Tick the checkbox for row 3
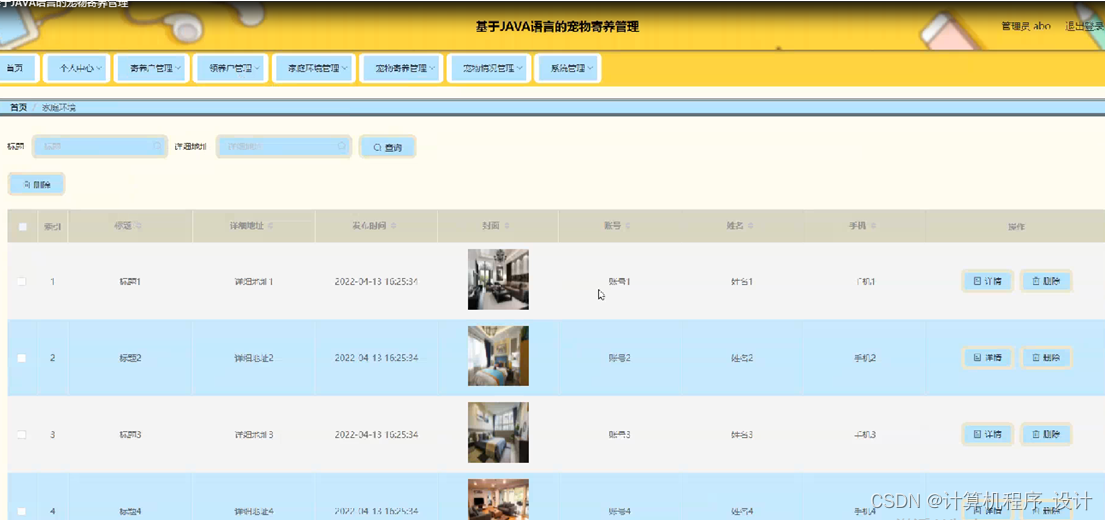Viewport: 1108px width, 520px height. [x=22, y=435]
